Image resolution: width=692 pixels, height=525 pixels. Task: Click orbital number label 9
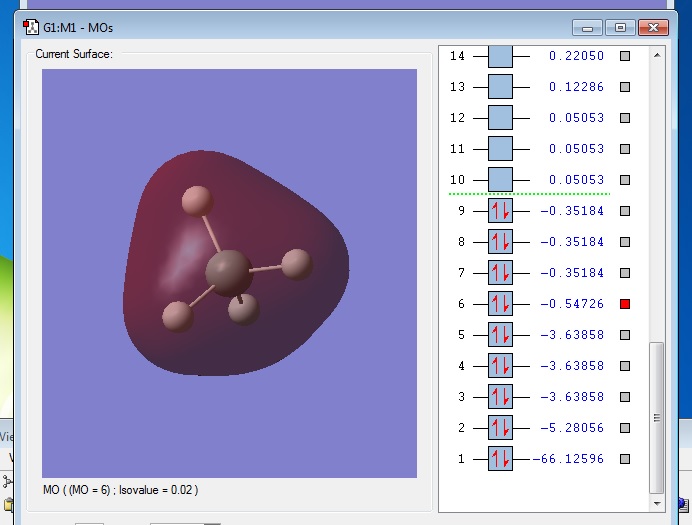coord(461,211)
